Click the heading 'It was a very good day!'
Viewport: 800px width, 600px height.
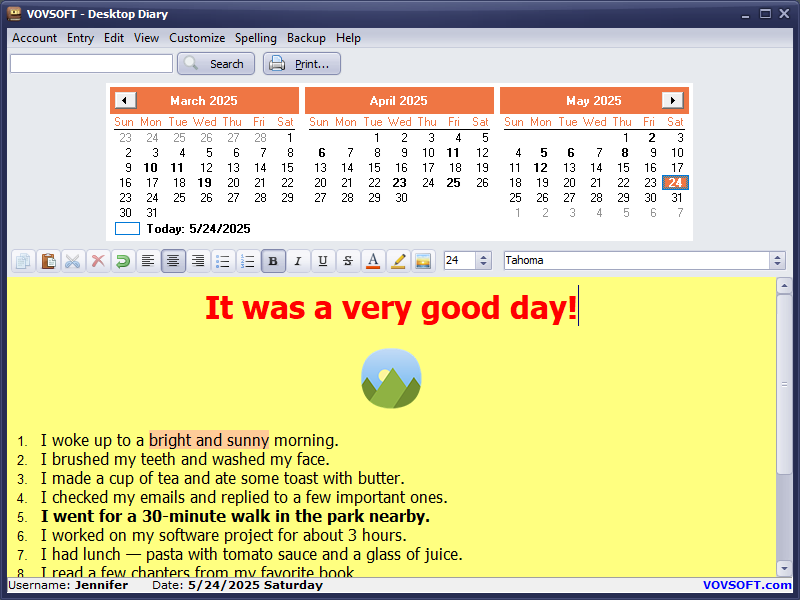pos(391,308)
